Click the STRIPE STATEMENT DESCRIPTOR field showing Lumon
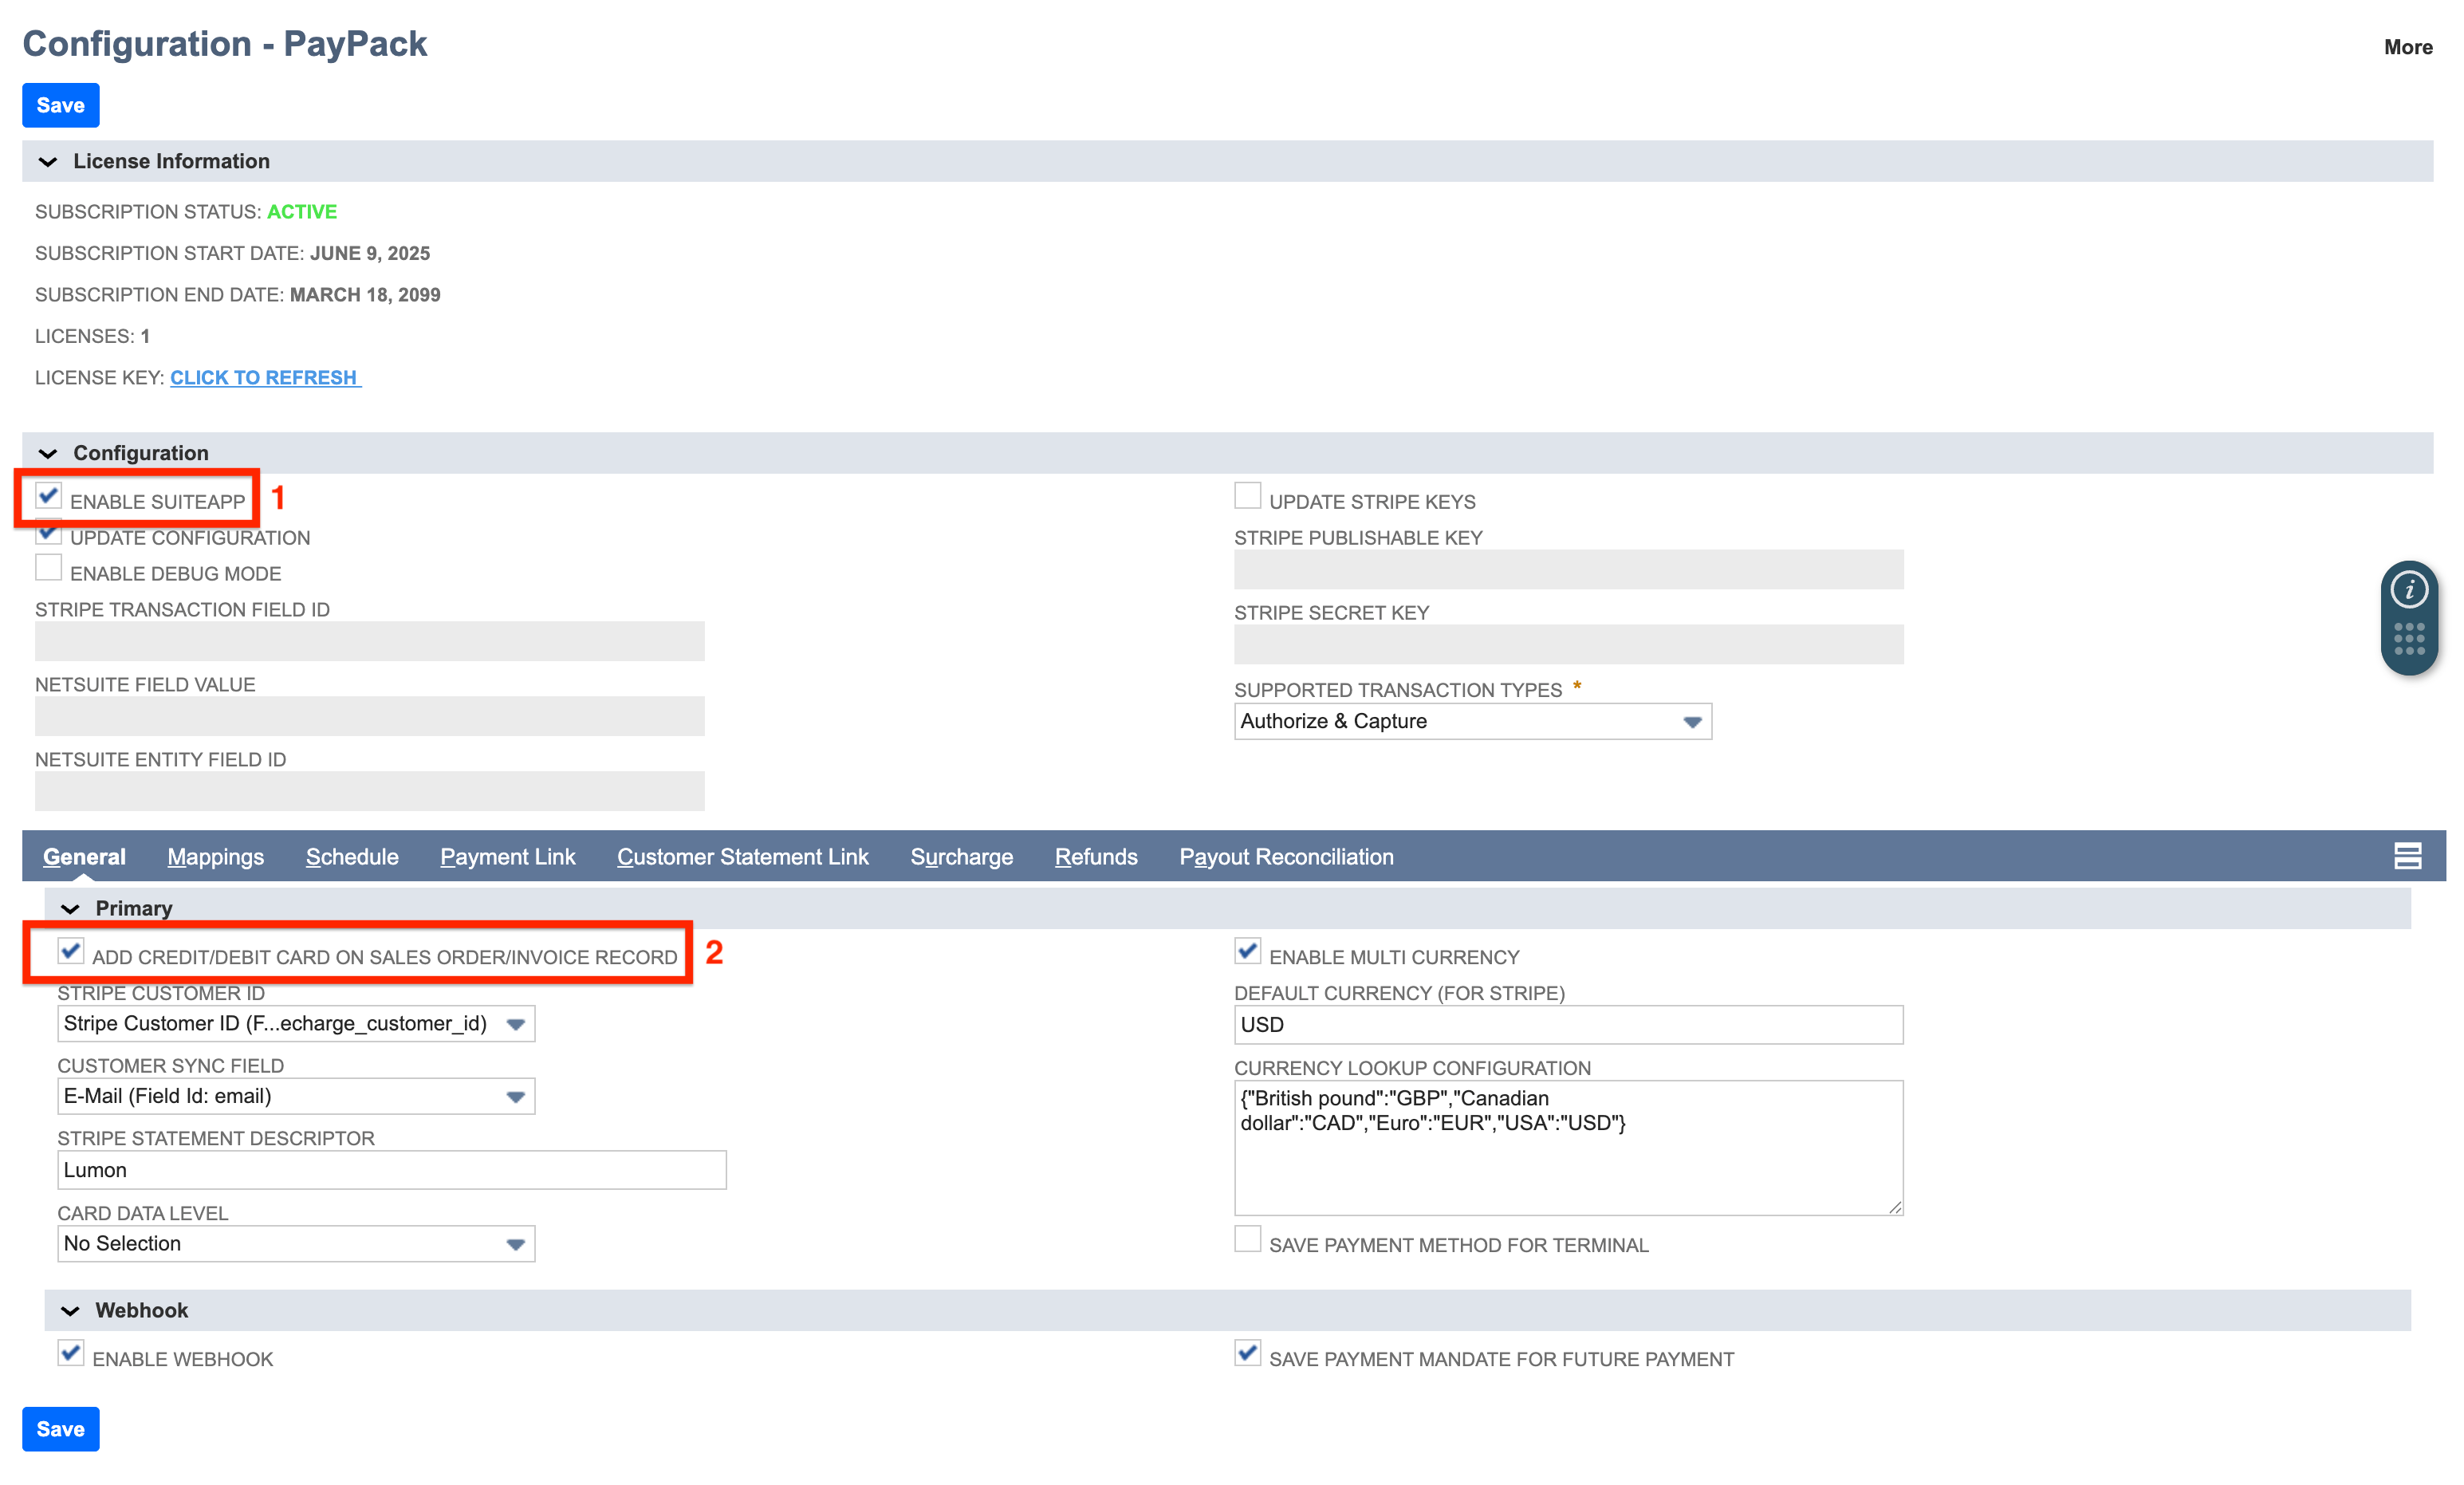 390,1169
